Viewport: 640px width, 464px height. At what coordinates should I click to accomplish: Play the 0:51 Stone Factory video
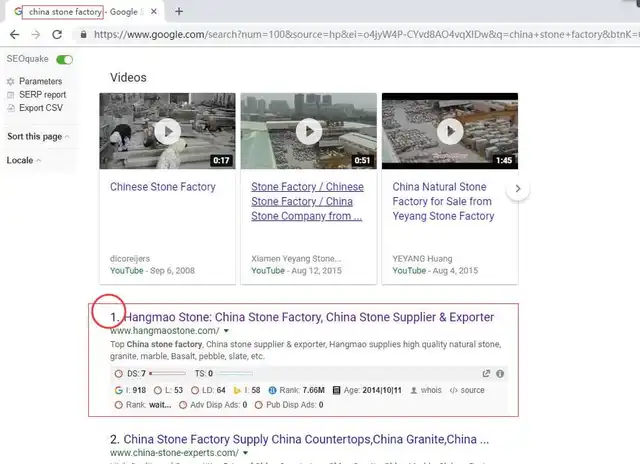[309, 131]
